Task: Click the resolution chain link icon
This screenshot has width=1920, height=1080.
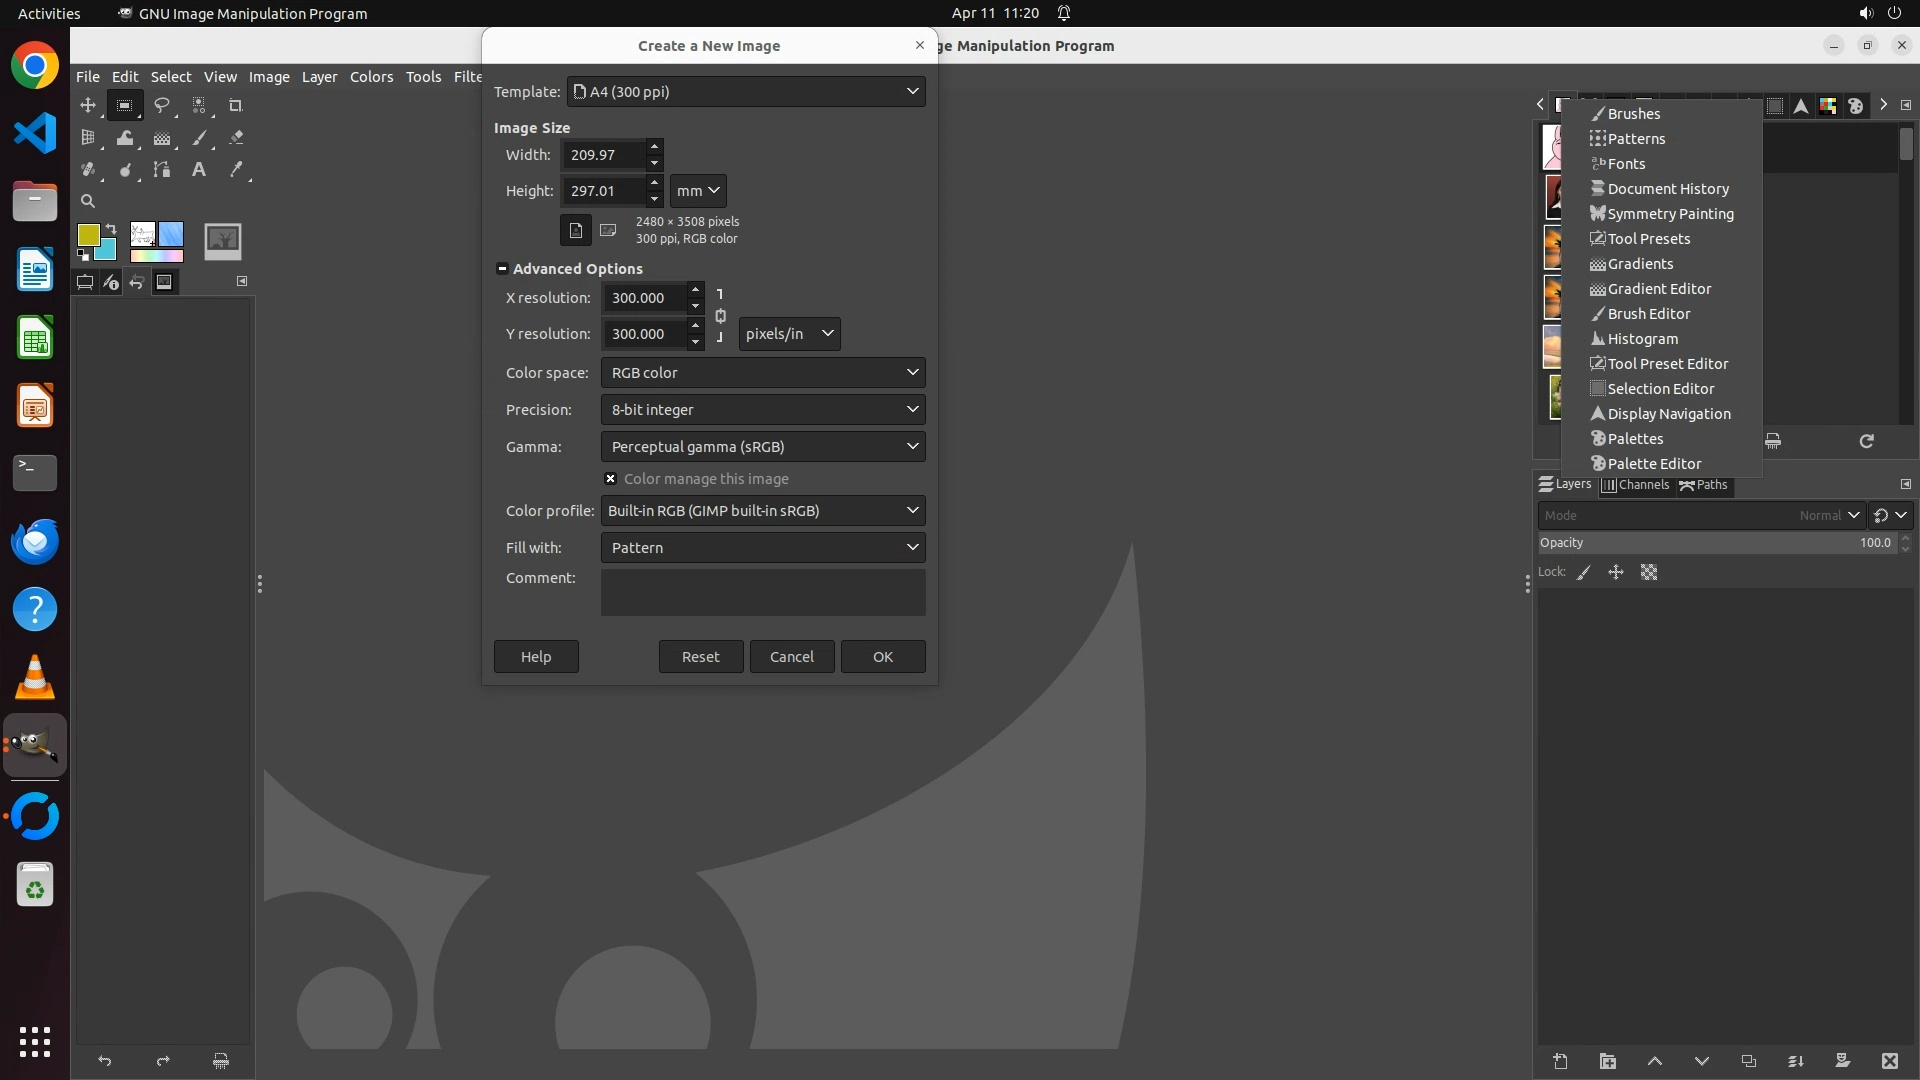Action: pos(720,316)
